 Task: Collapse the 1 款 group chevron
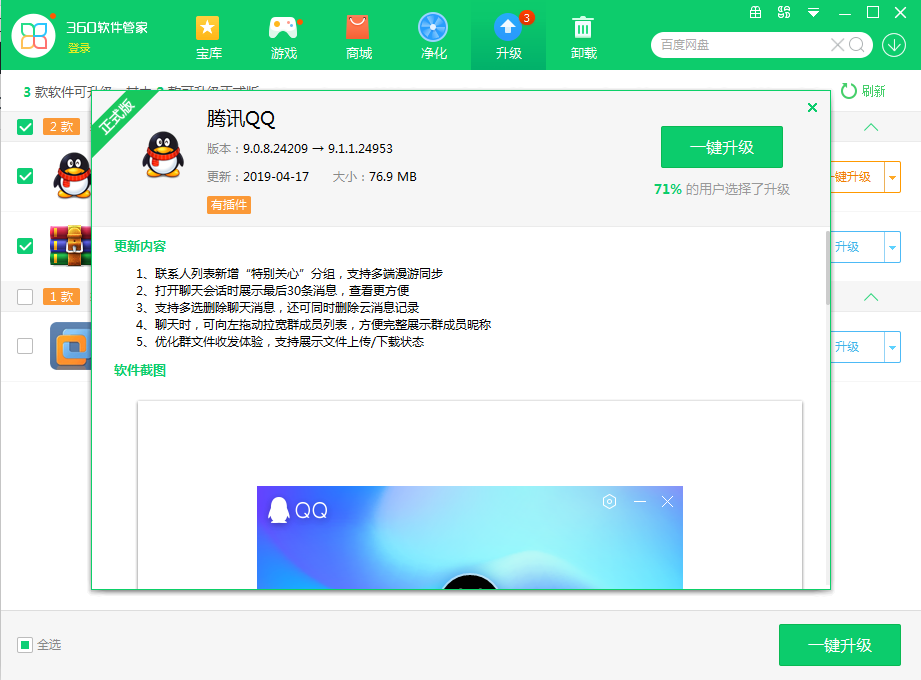tap(871, 297)
